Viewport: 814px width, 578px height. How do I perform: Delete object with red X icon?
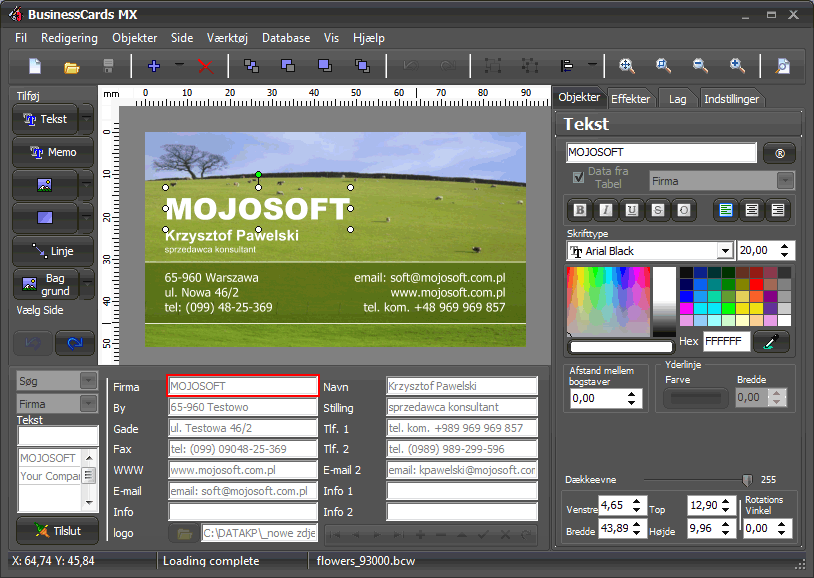tap(206, 66)
